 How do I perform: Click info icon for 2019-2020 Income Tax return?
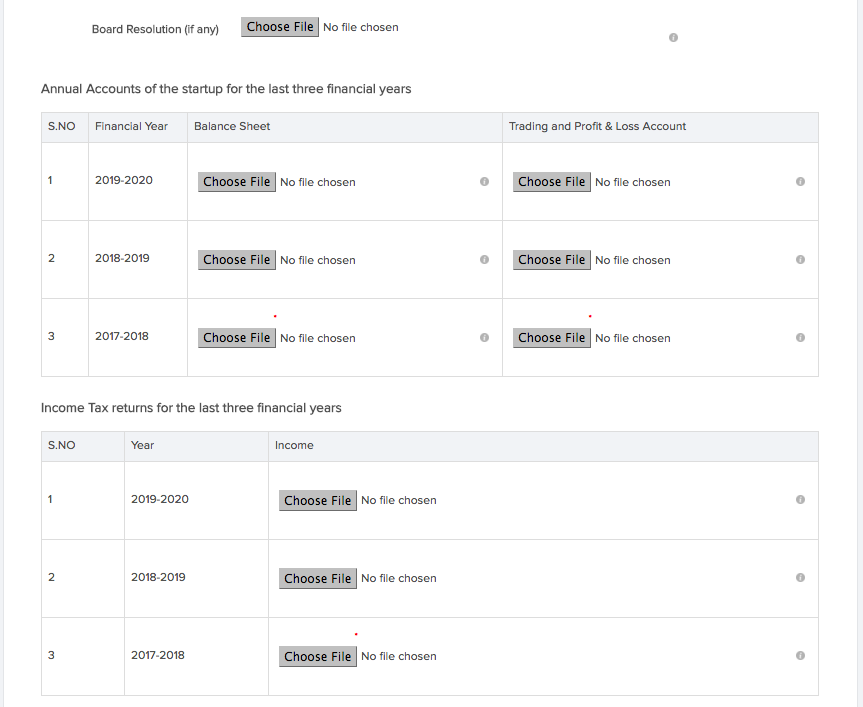coord(800,500)
